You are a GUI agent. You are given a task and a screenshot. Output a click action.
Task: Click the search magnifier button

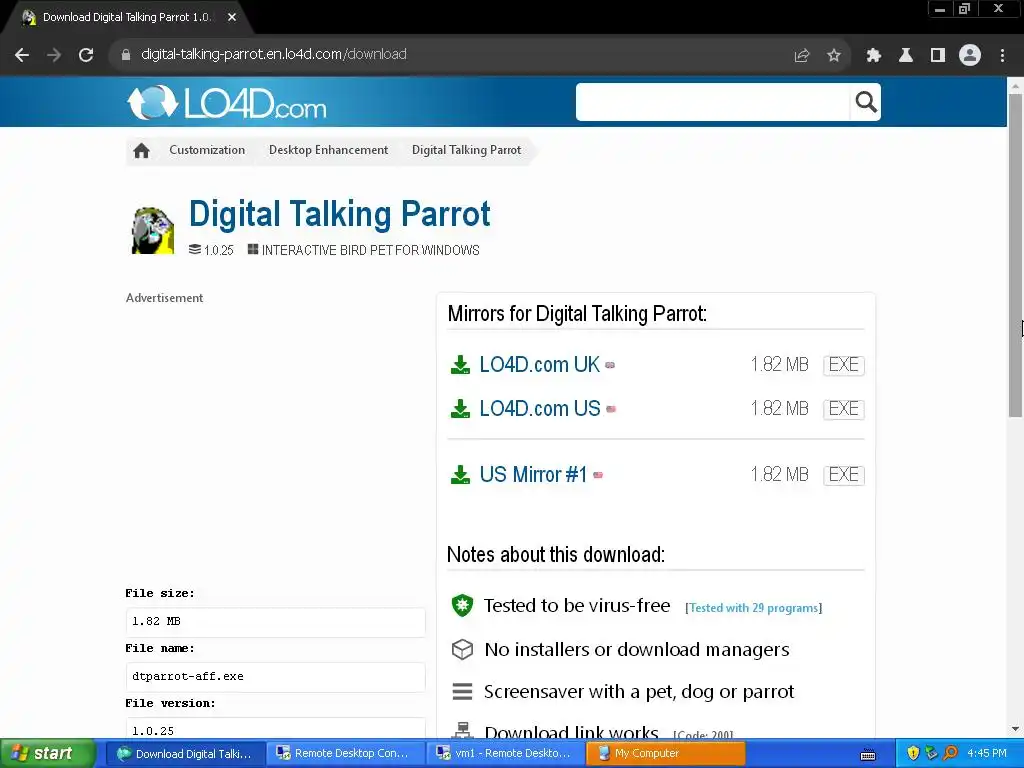(x=866, y=102)
